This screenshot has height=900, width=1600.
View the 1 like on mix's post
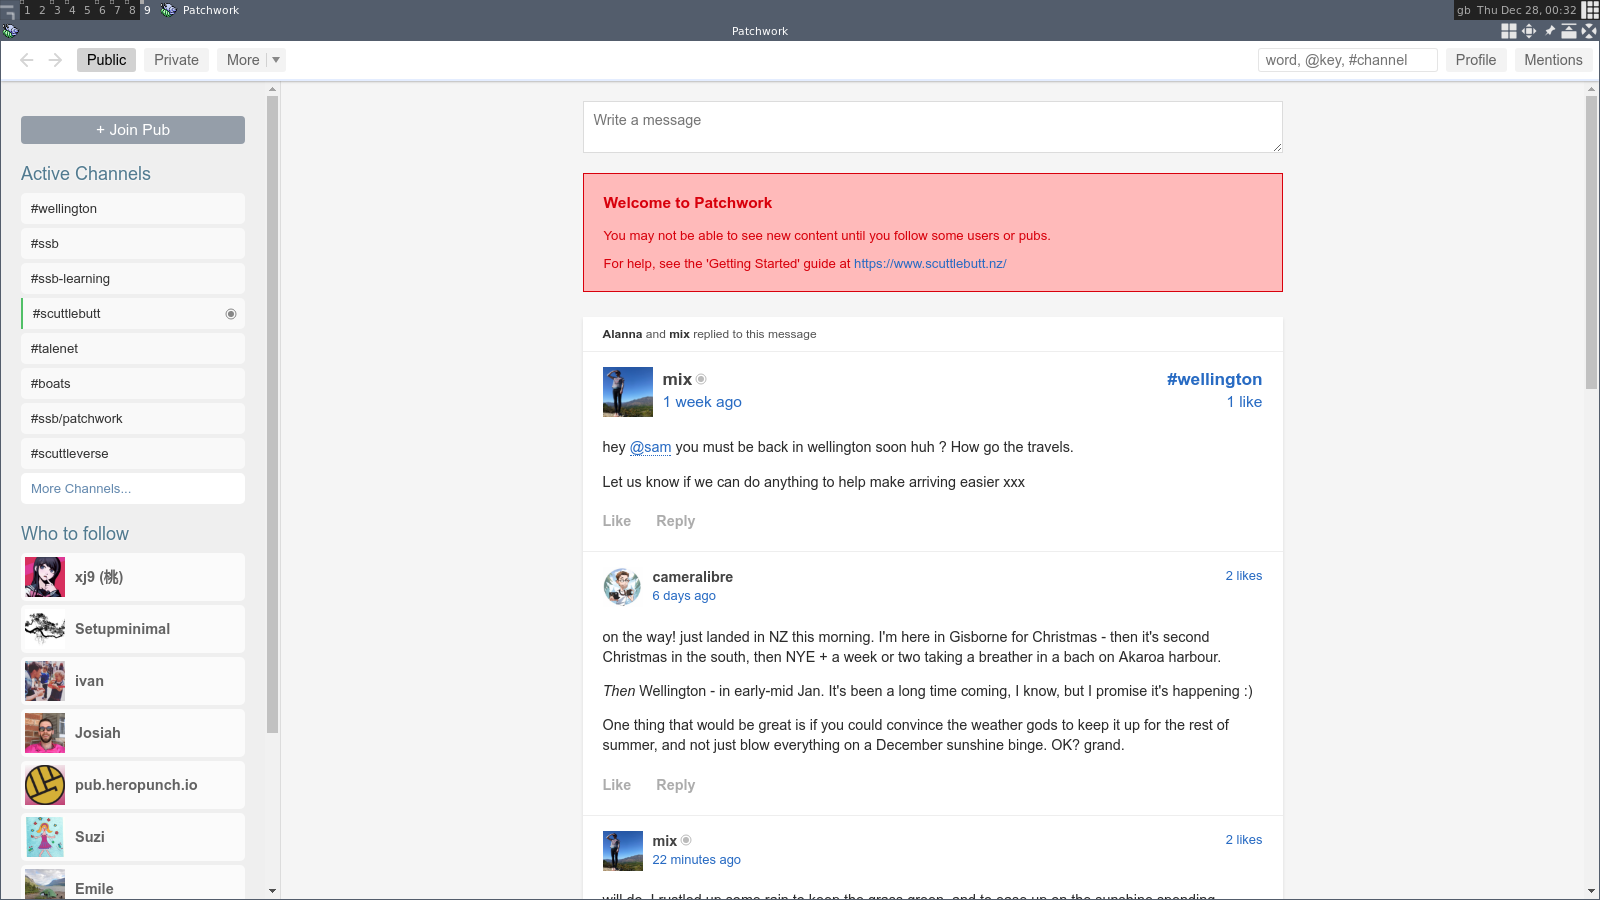[1244, 402]
